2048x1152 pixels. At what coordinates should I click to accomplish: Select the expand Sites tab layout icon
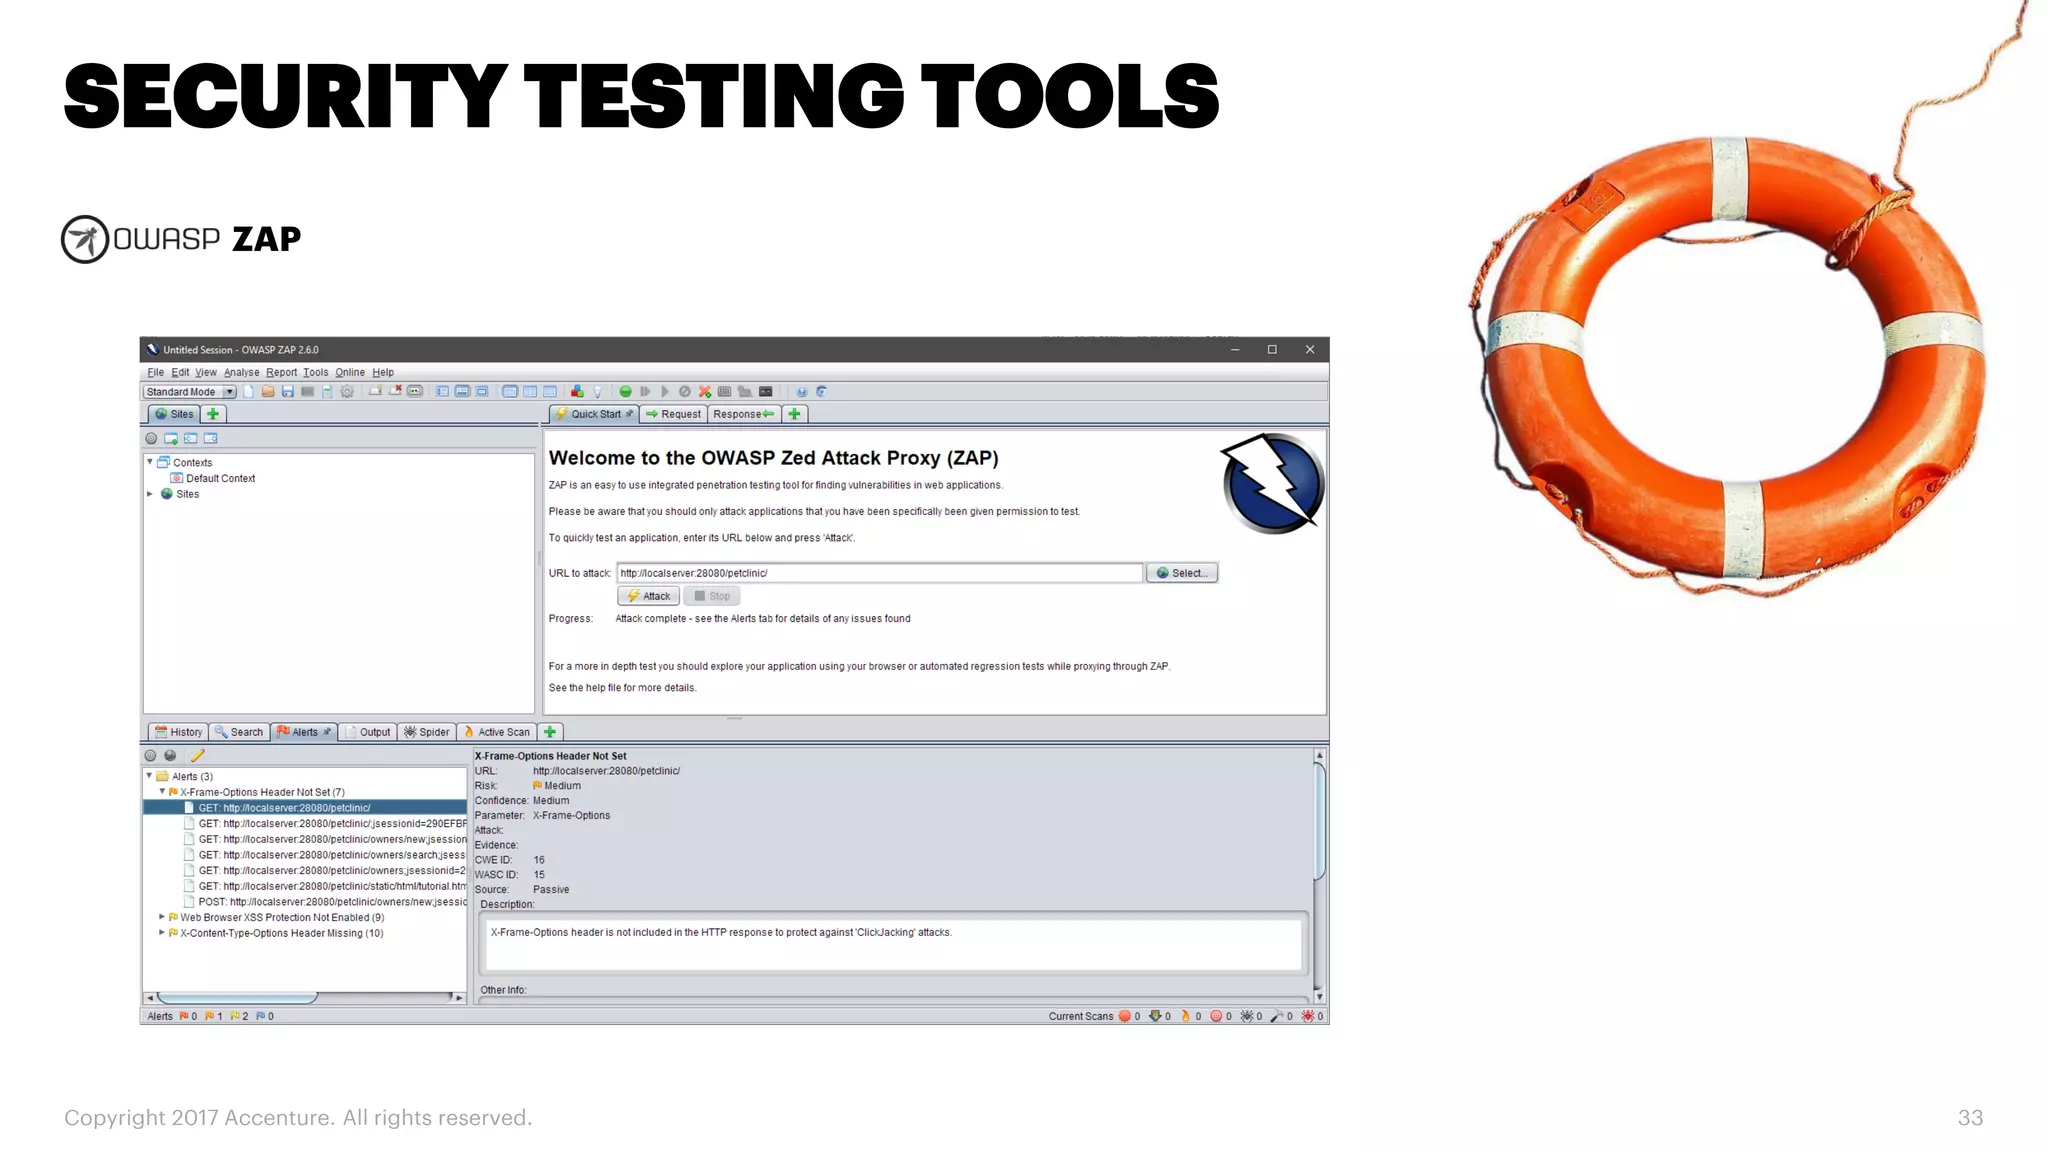pos(443,392)
